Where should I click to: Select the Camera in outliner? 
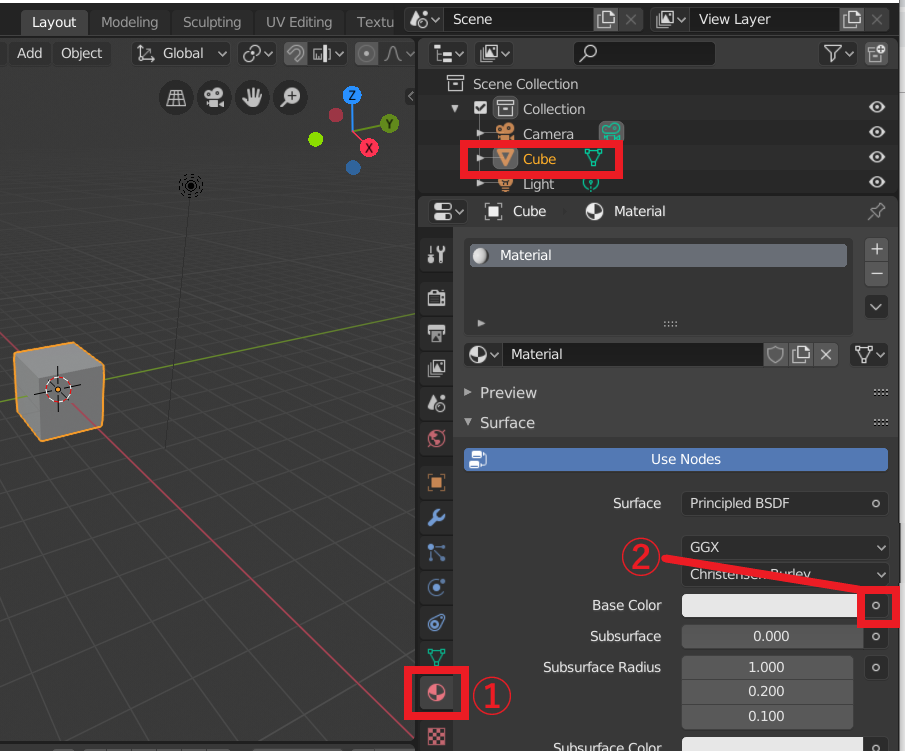click(548, 134)
